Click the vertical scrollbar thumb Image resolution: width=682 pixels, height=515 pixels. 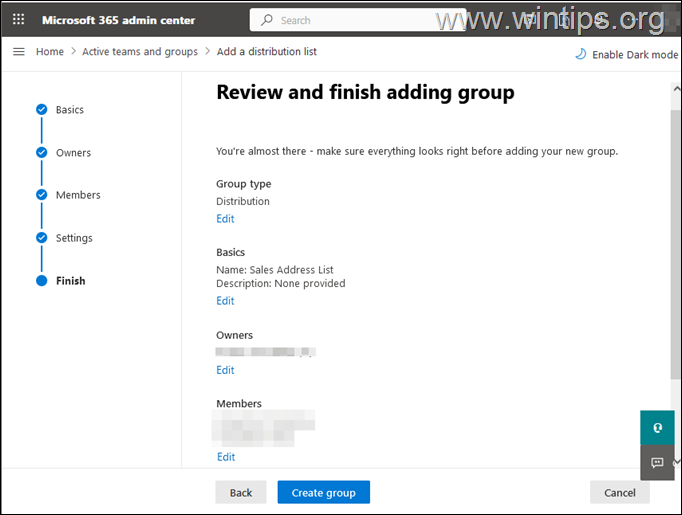point(675,244)
